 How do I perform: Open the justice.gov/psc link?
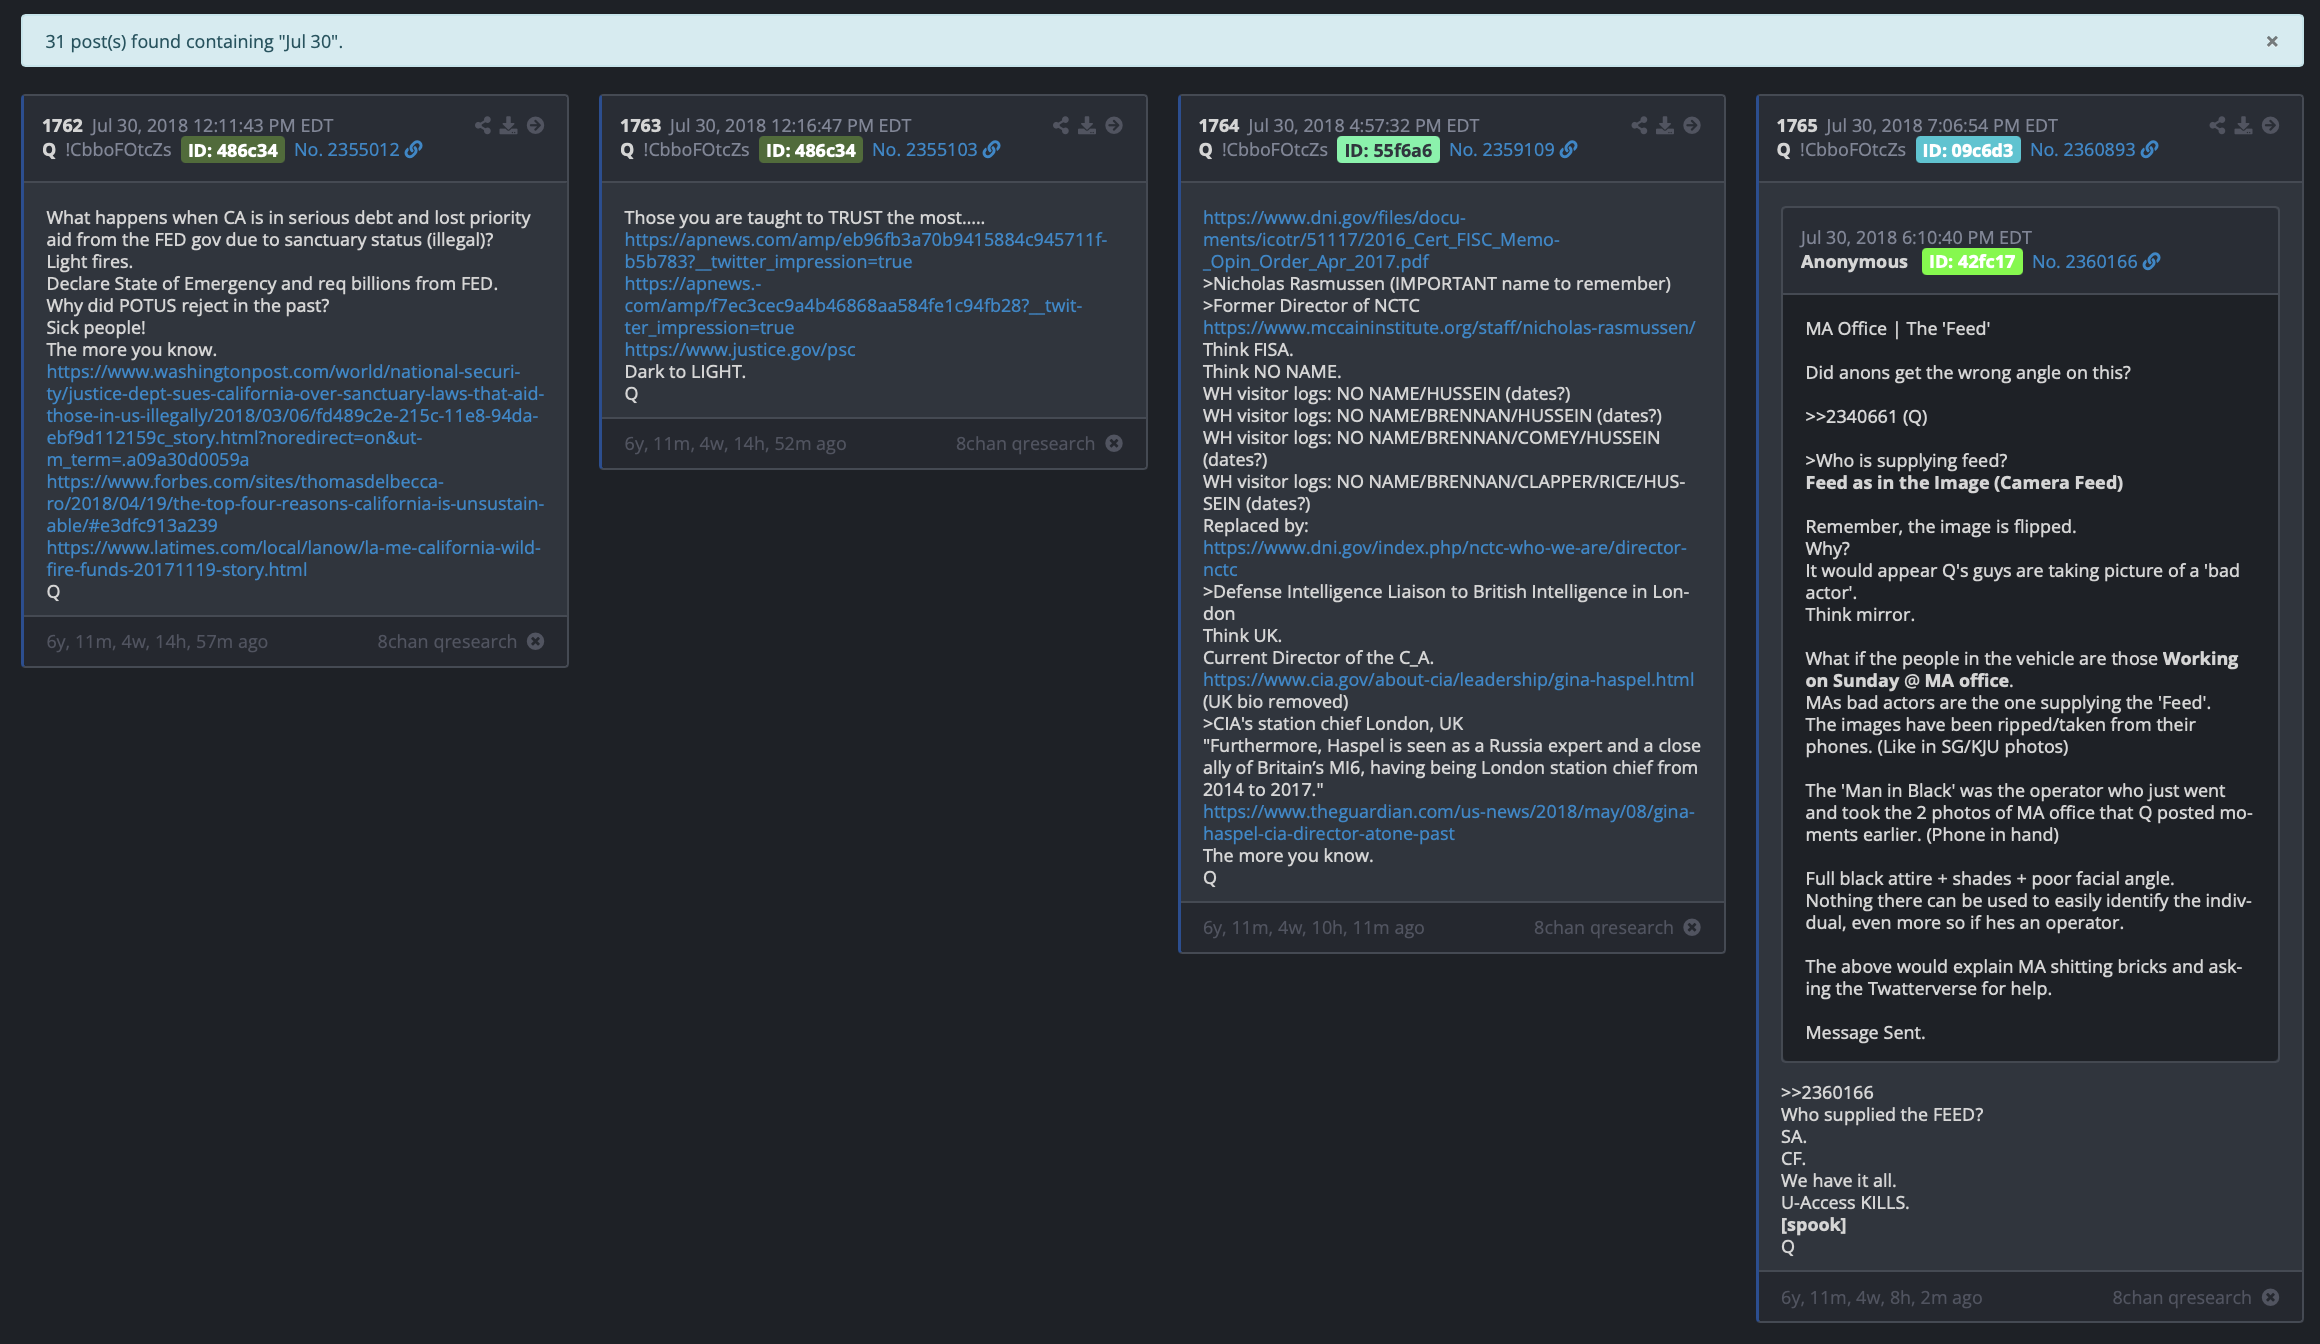click(740, 349)
